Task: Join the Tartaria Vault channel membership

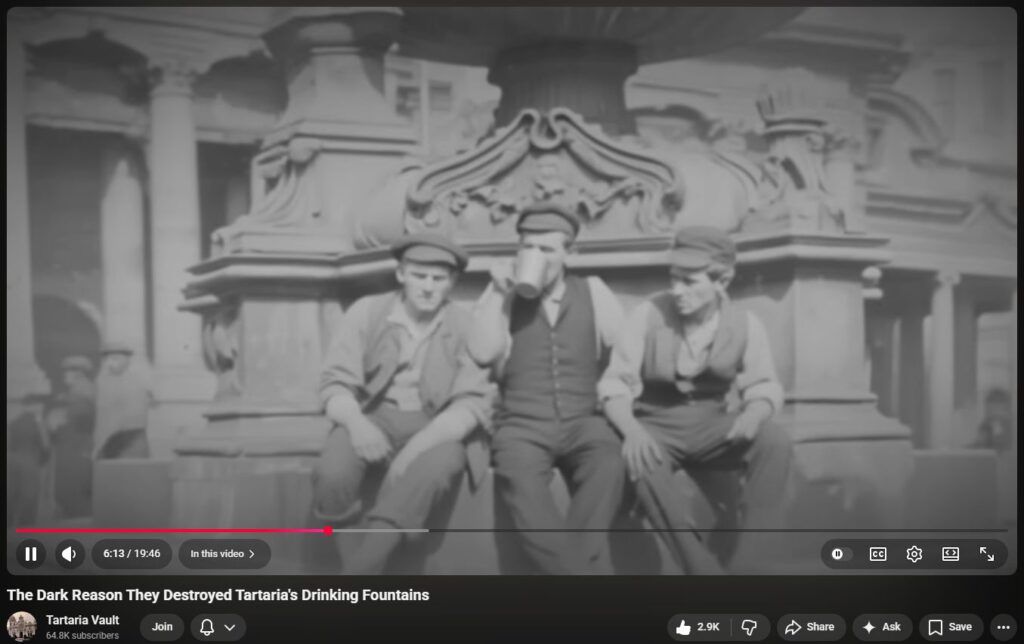Action: click(x=161, y=627)
